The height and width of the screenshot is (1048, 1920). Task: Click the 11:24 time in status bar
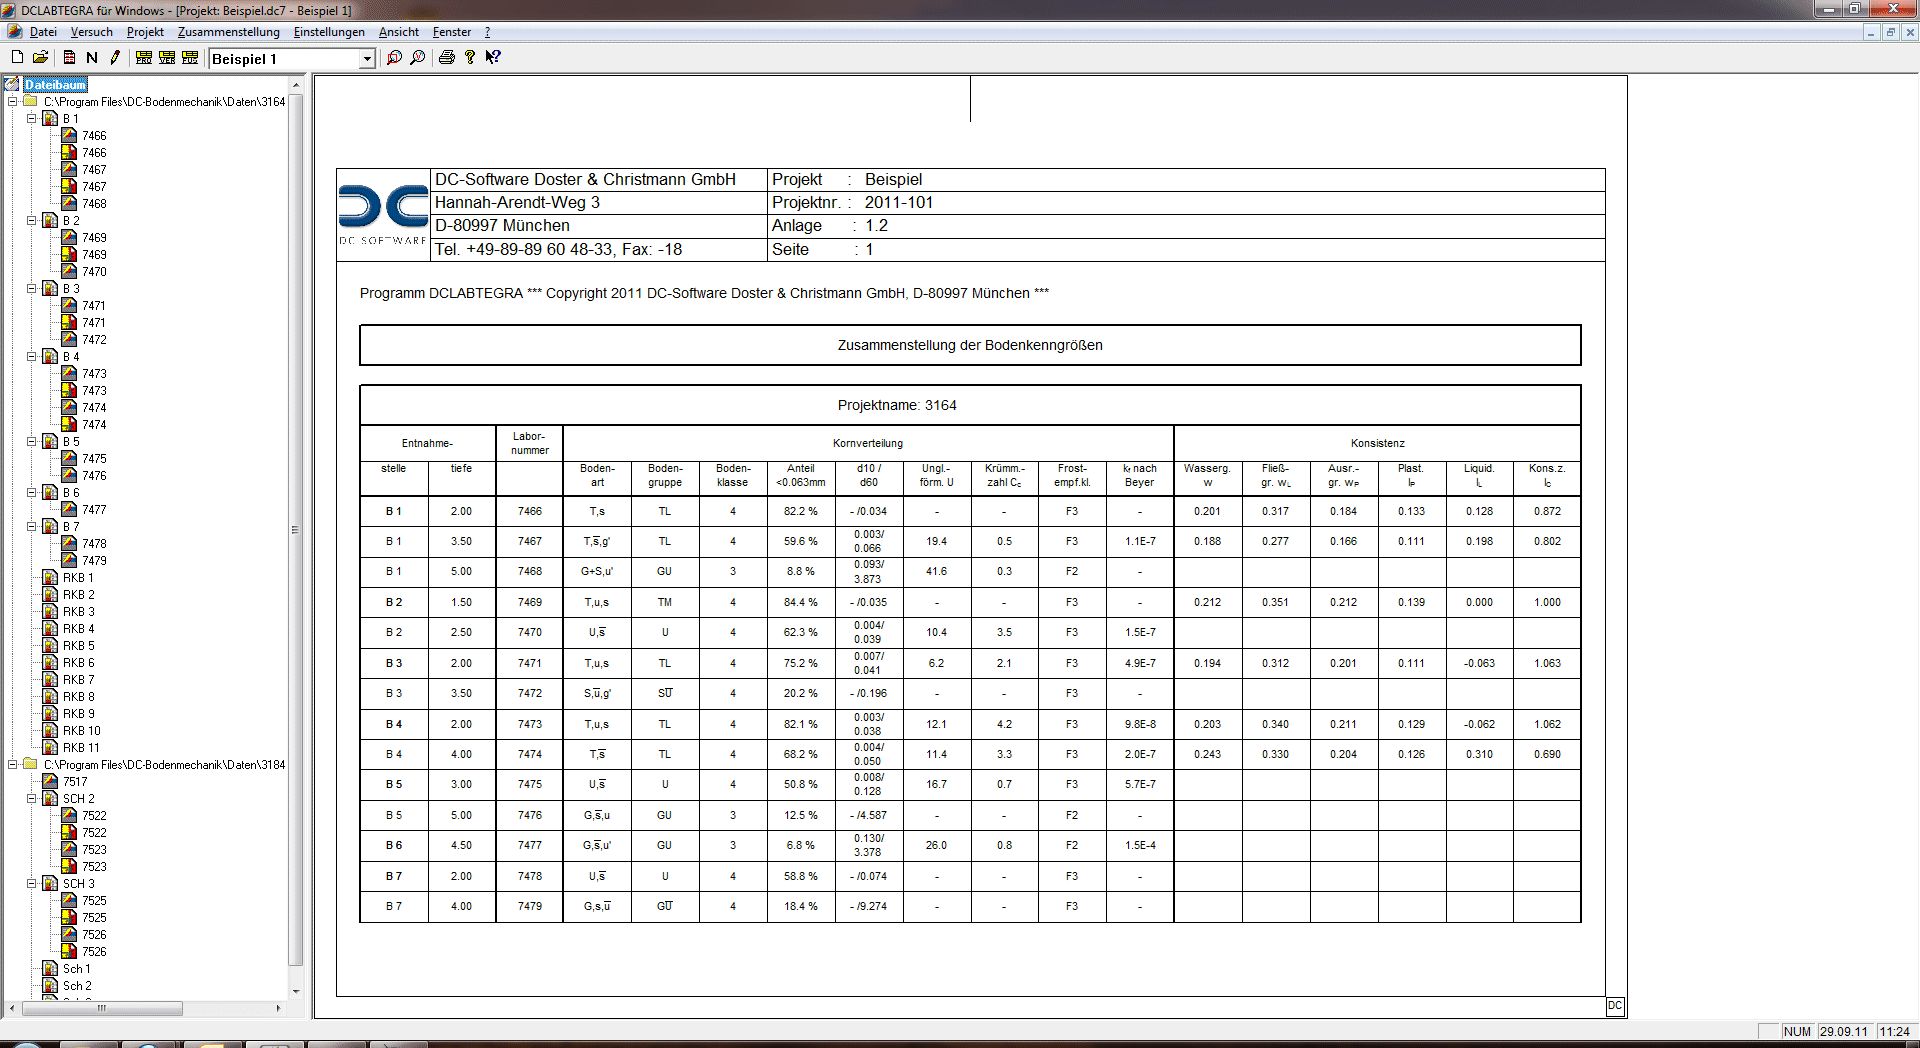pos(1894,1031)
